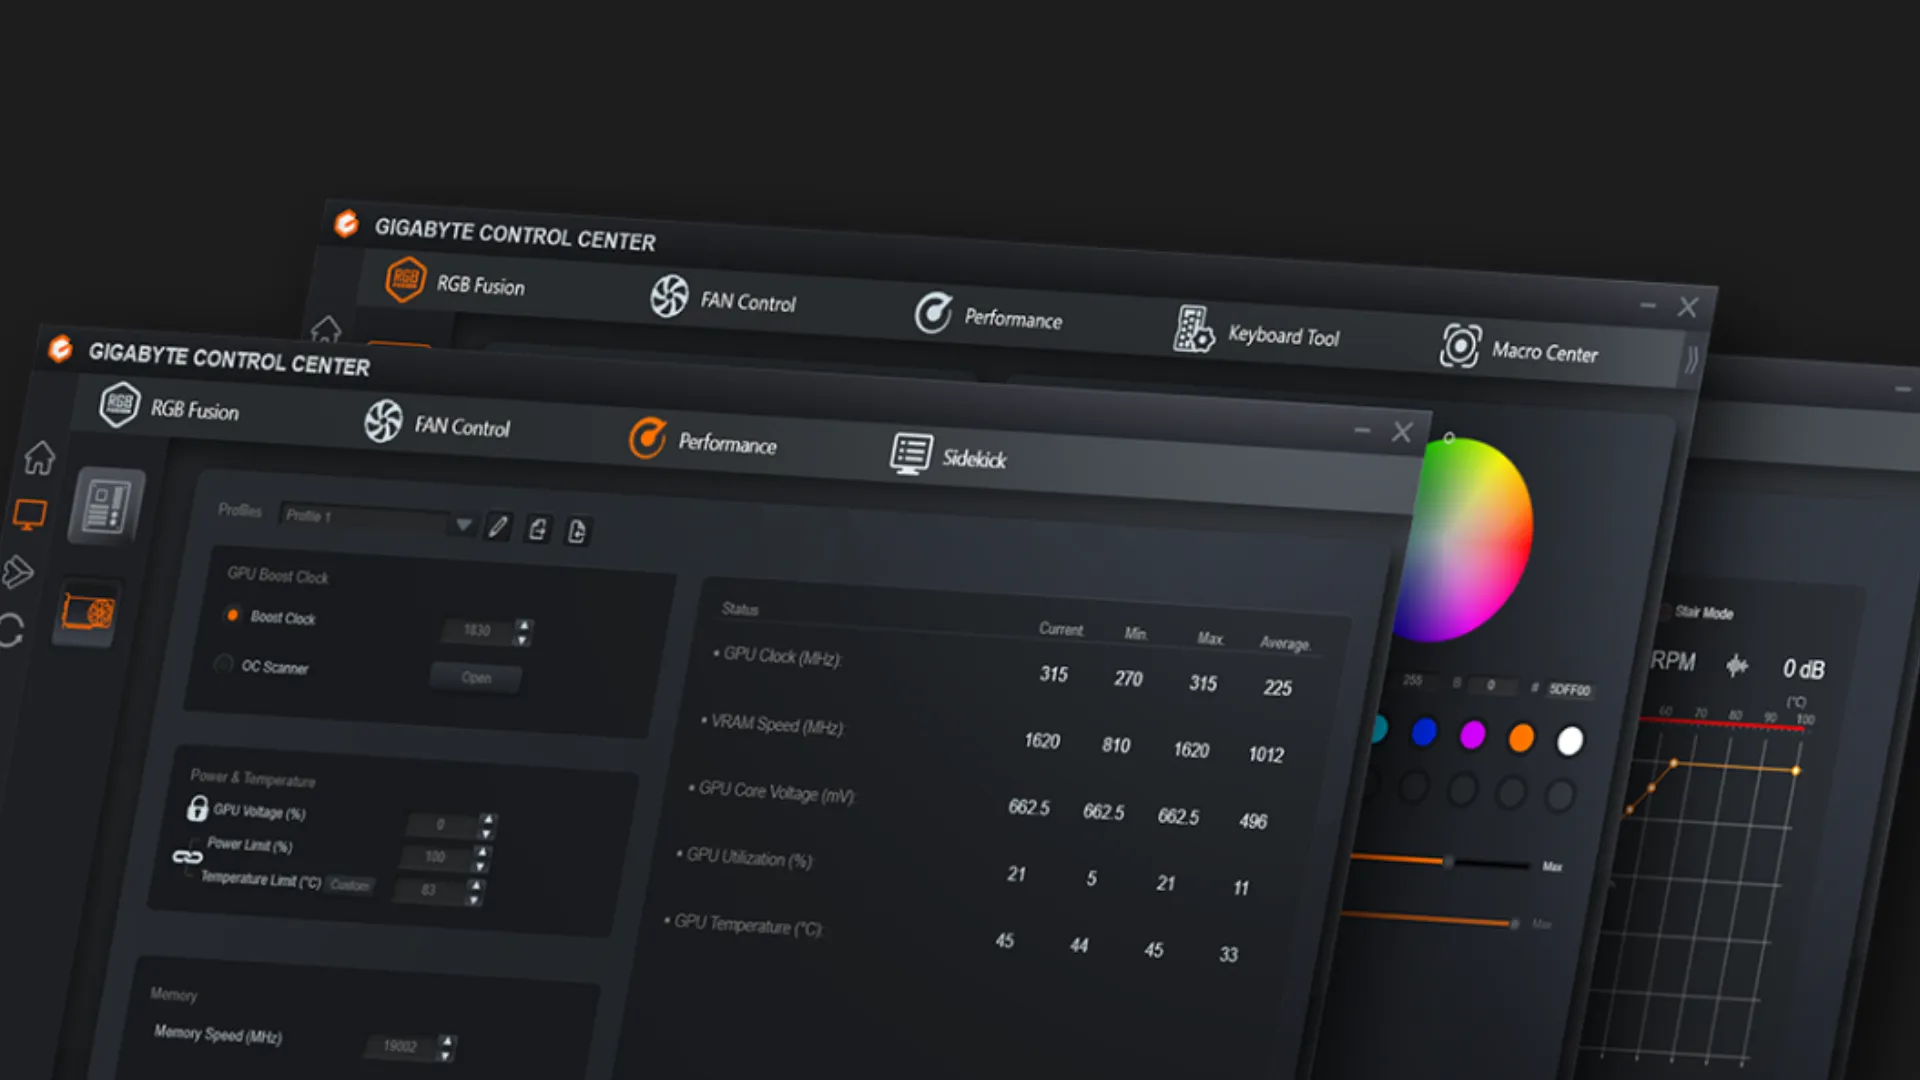Select the OC Scanner radio option
This screenshot has height=1080, width=1920.
[x=224, y=664]
